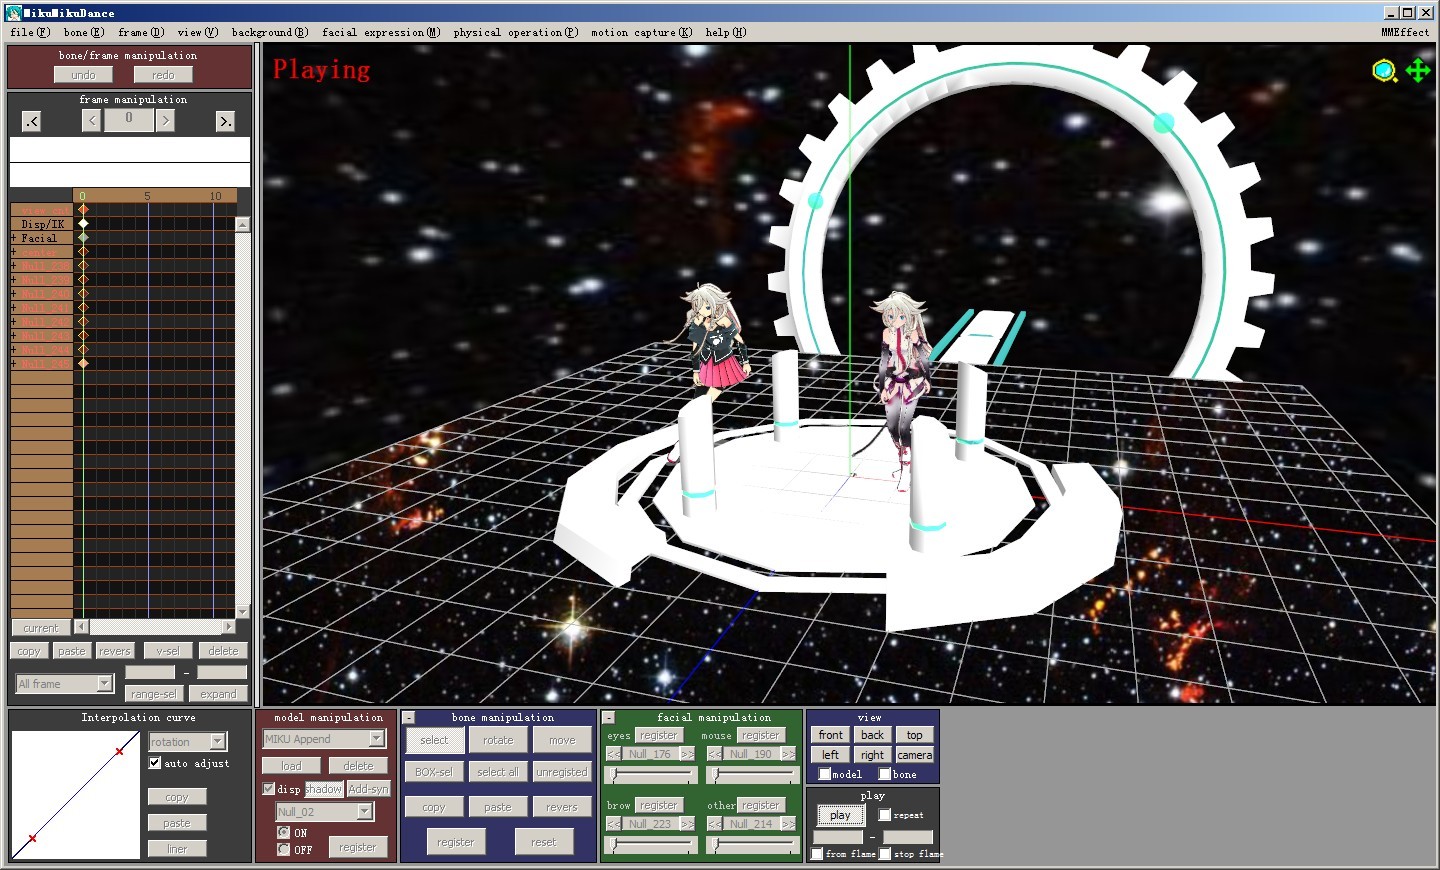Open the frame menu
This screenshot has width=1440, height=870.
(141, 32)
